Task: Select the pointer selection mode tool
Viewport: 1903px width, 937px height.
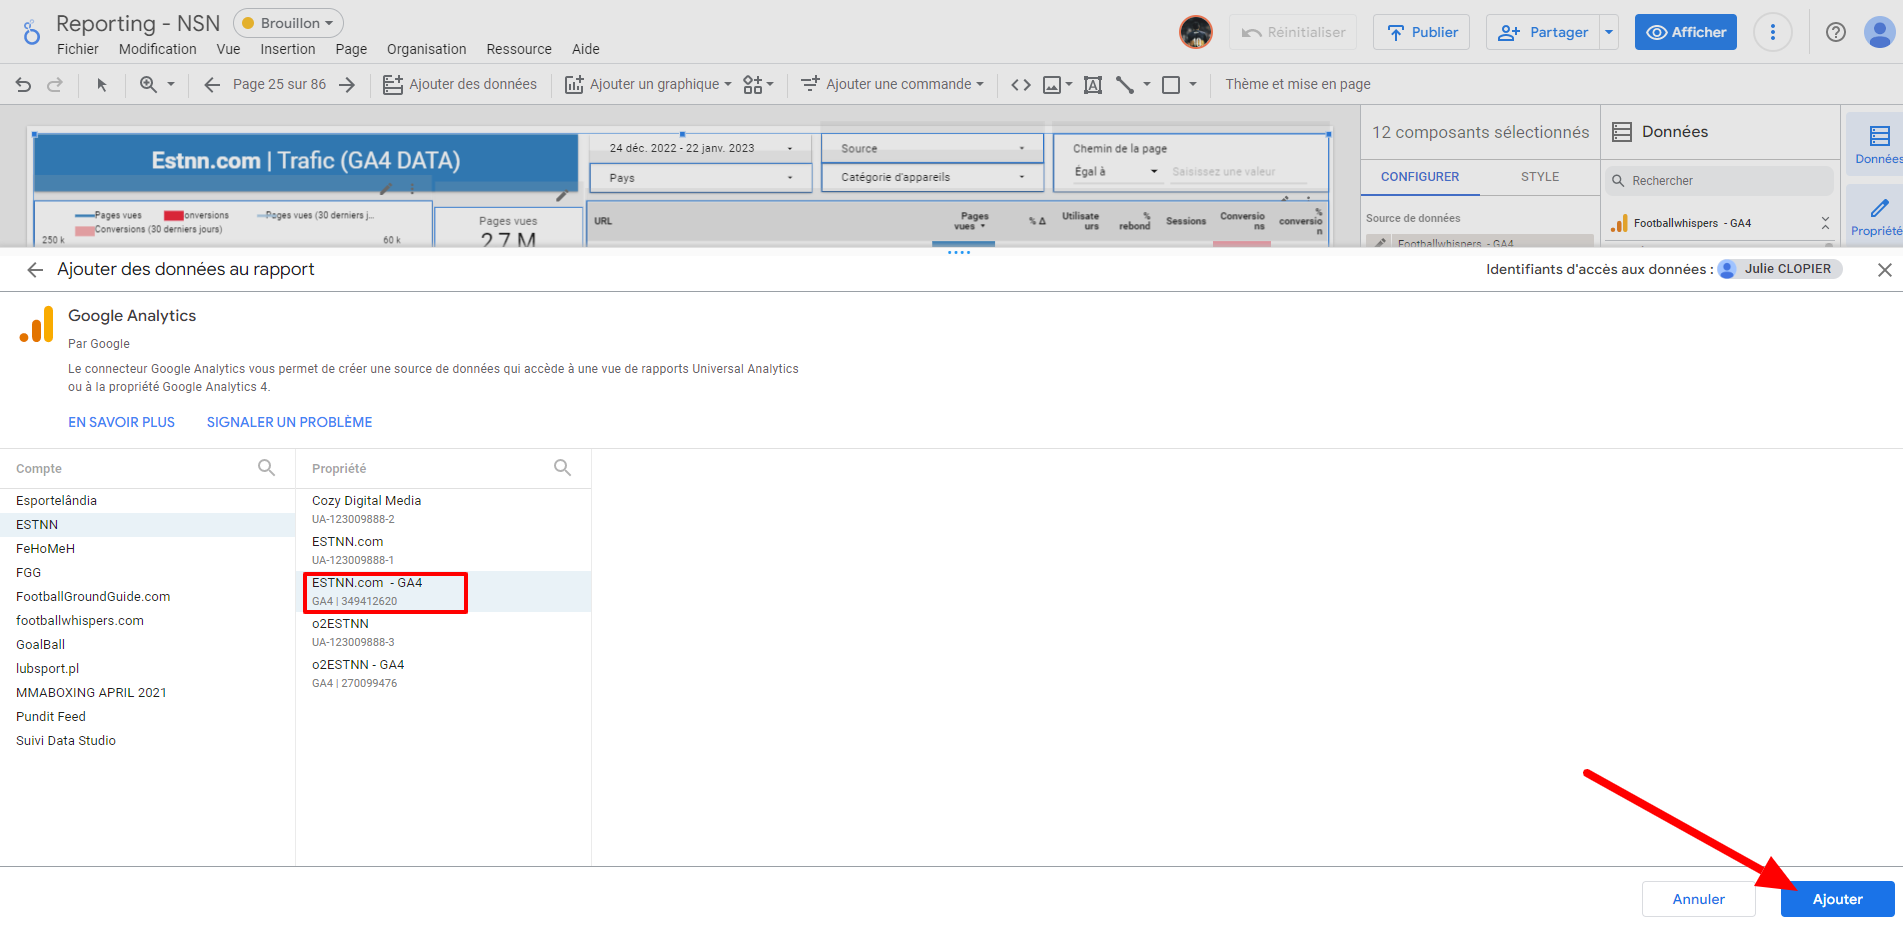Action: click(101, 85)
